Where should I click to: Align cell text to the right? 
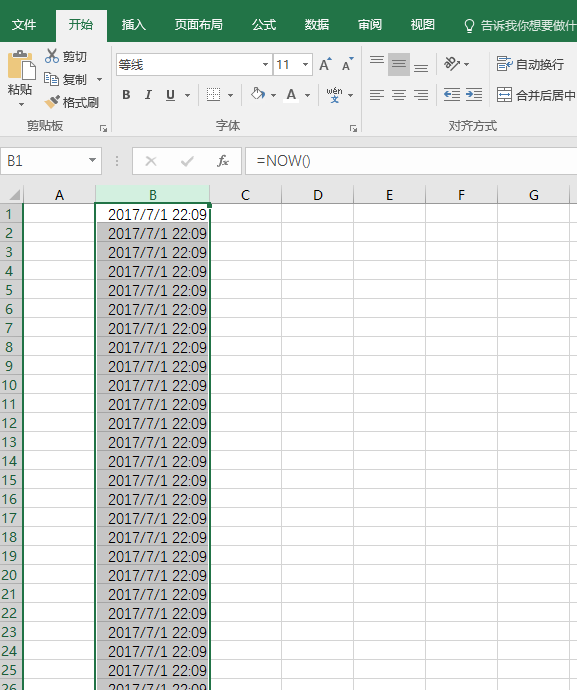[x=421, y=95]
